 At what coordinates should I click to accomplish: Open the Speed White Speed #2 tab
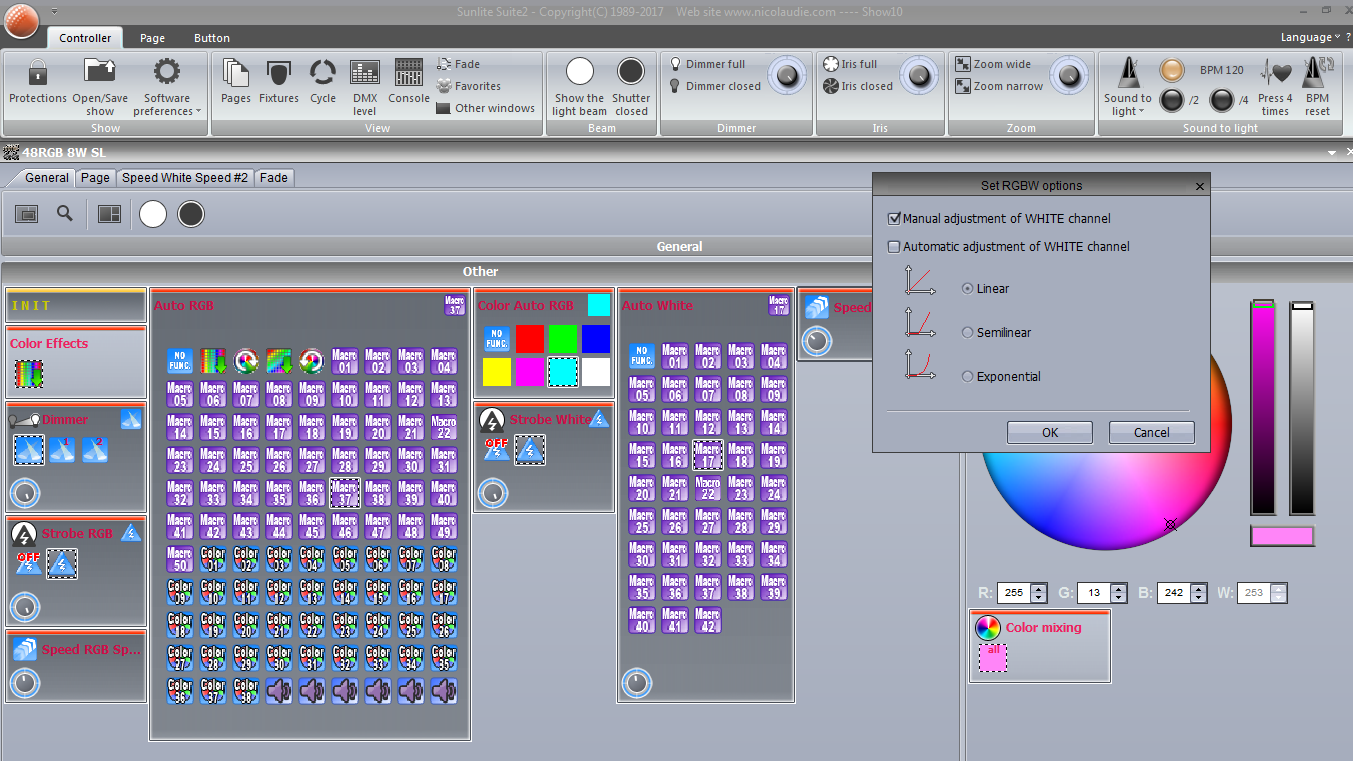click(185, 178)
